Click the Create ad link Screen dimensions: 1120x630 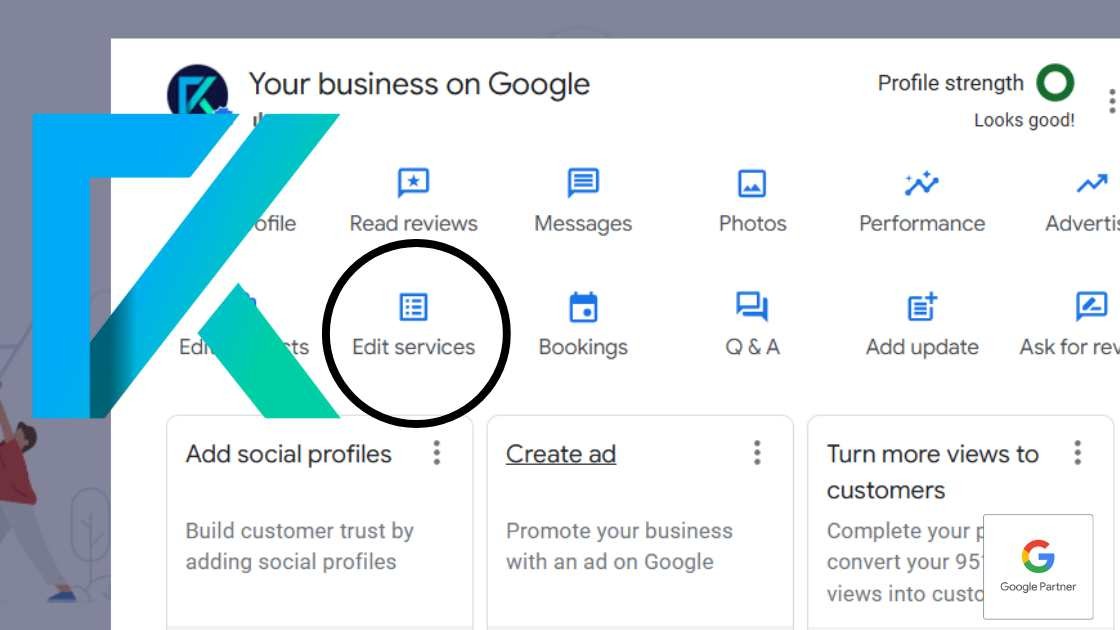[x=560, y=454]
